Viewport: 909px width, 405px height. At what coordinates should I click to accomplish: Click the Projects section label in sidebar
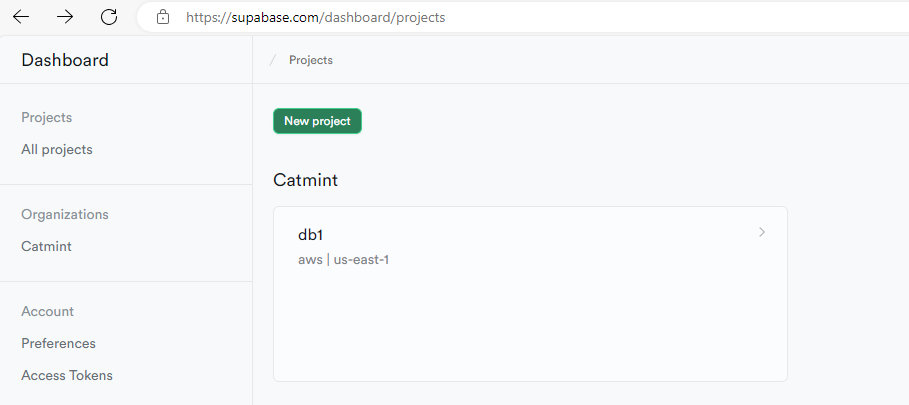tap(46, 117)
